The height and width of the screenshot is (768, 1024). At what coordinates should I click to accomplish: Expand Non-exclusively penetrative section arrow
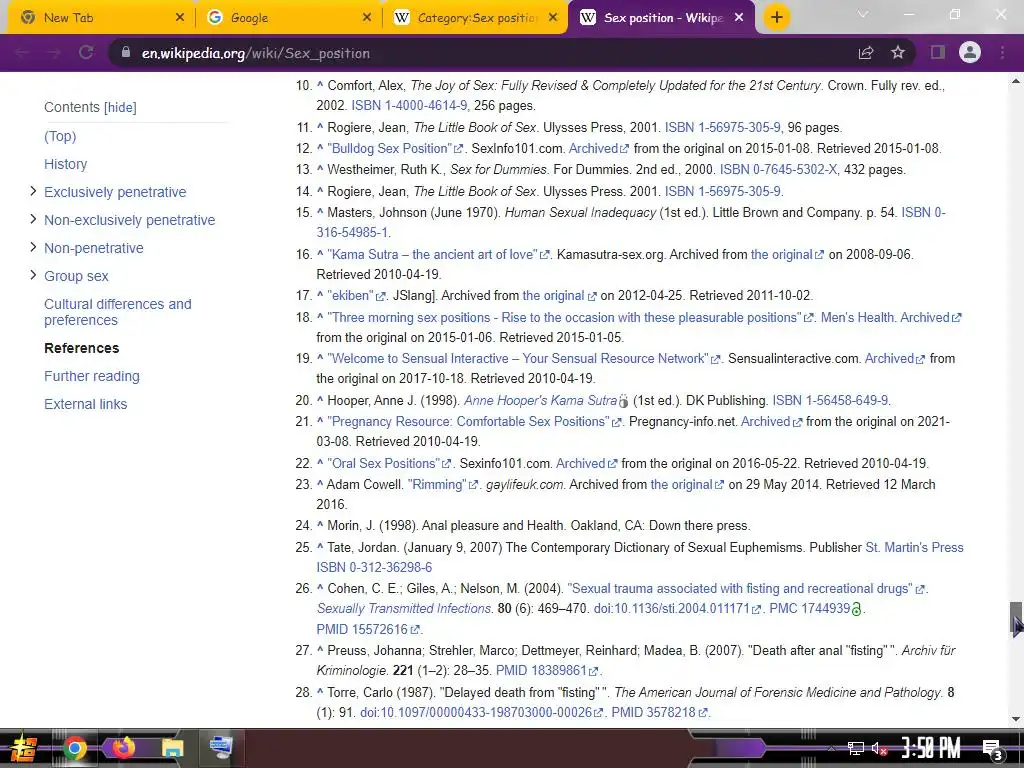[33, 219]
